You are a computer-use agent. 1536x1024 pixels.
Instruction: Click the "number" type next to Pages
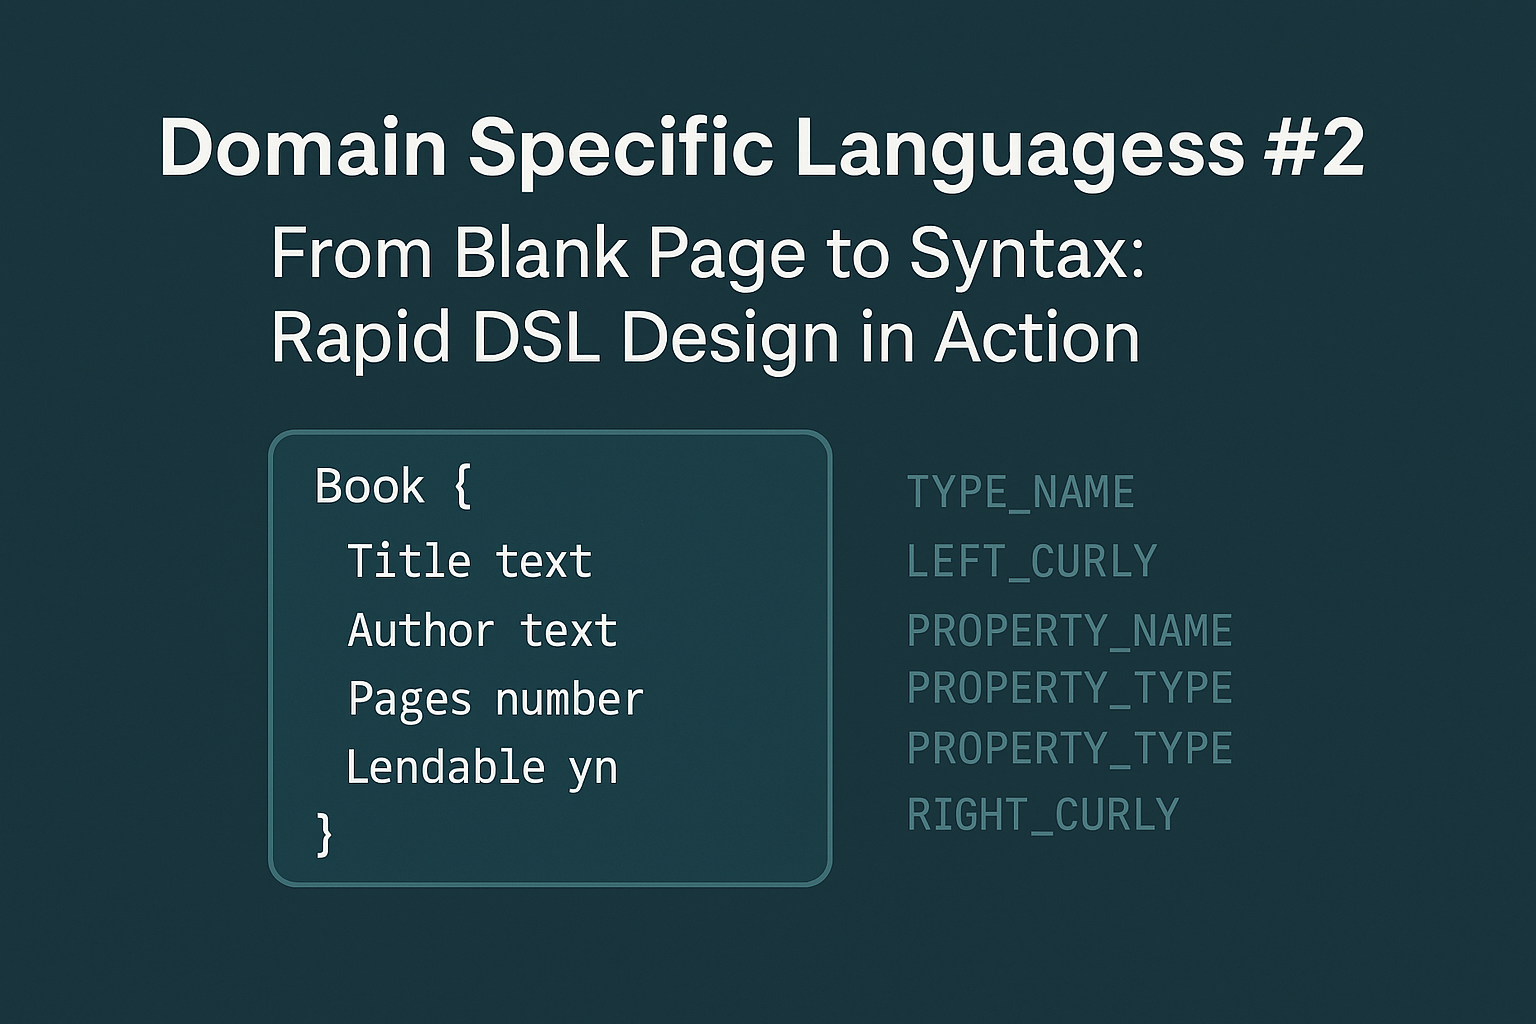[569, 699]
